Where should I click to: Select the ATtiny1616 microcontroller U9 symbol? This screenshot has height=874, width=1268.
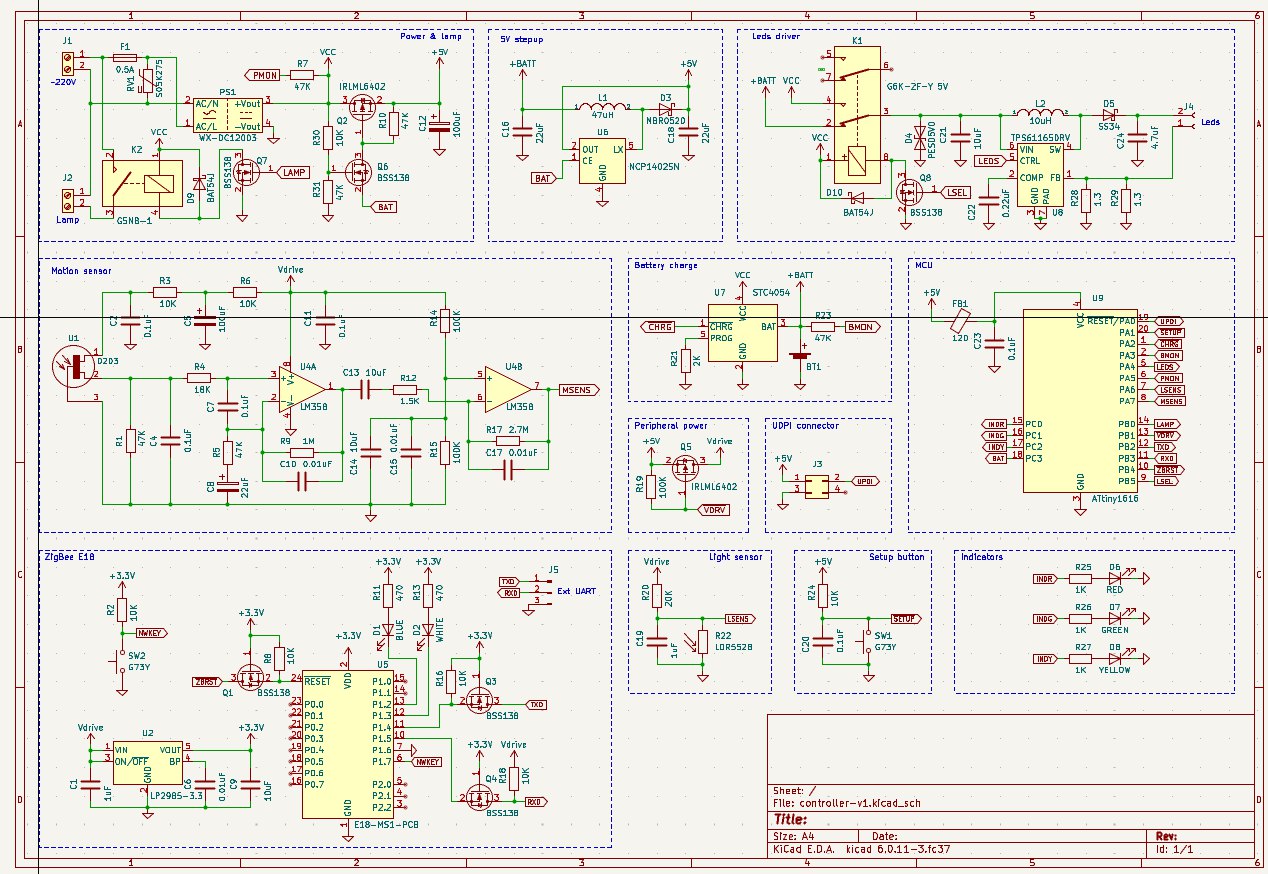[1079, 400]
